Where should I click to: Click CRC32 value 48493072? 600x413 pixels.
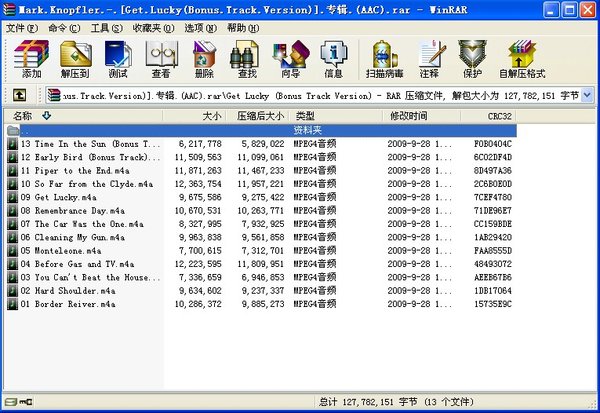pos(493,264)
